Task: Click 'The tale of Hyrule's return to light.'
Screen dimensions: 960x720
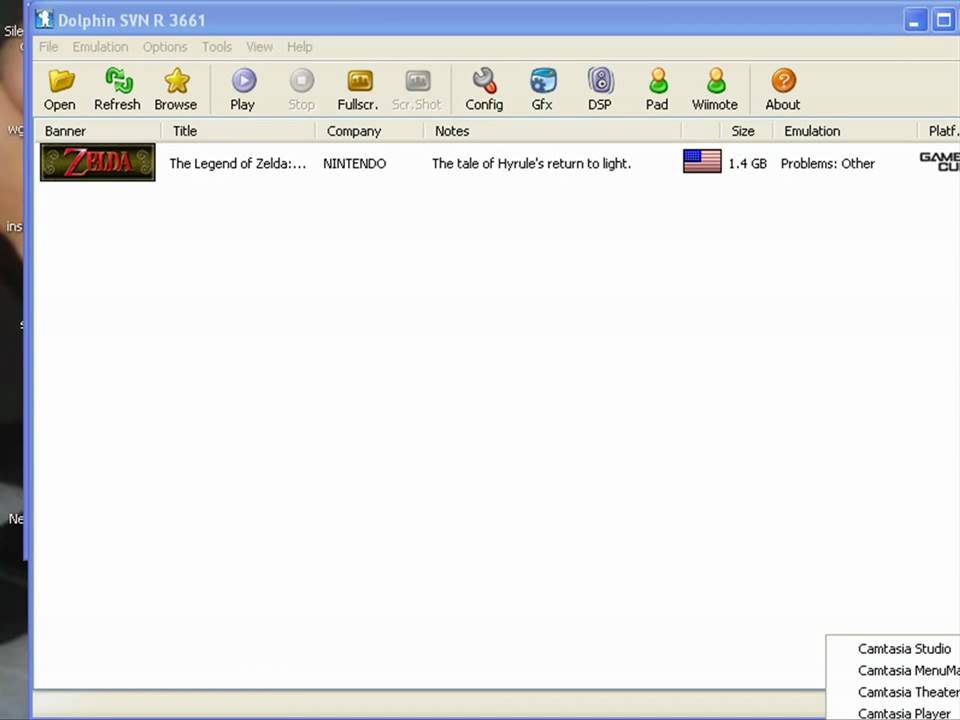Action: point(531,163)
